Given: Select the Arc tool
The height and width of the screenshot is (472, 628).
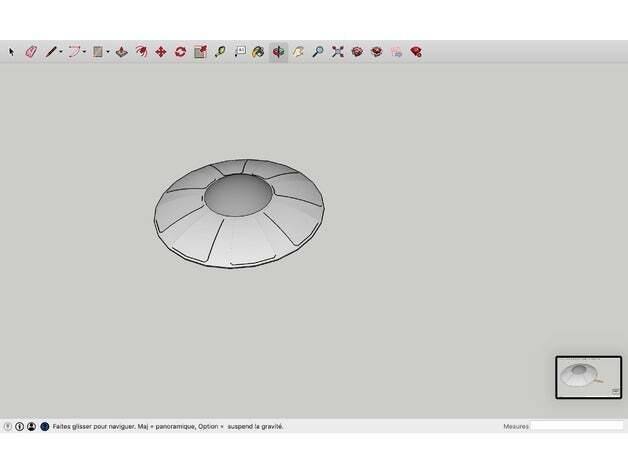Looking at the screenshot, I should tap(74, 52).
